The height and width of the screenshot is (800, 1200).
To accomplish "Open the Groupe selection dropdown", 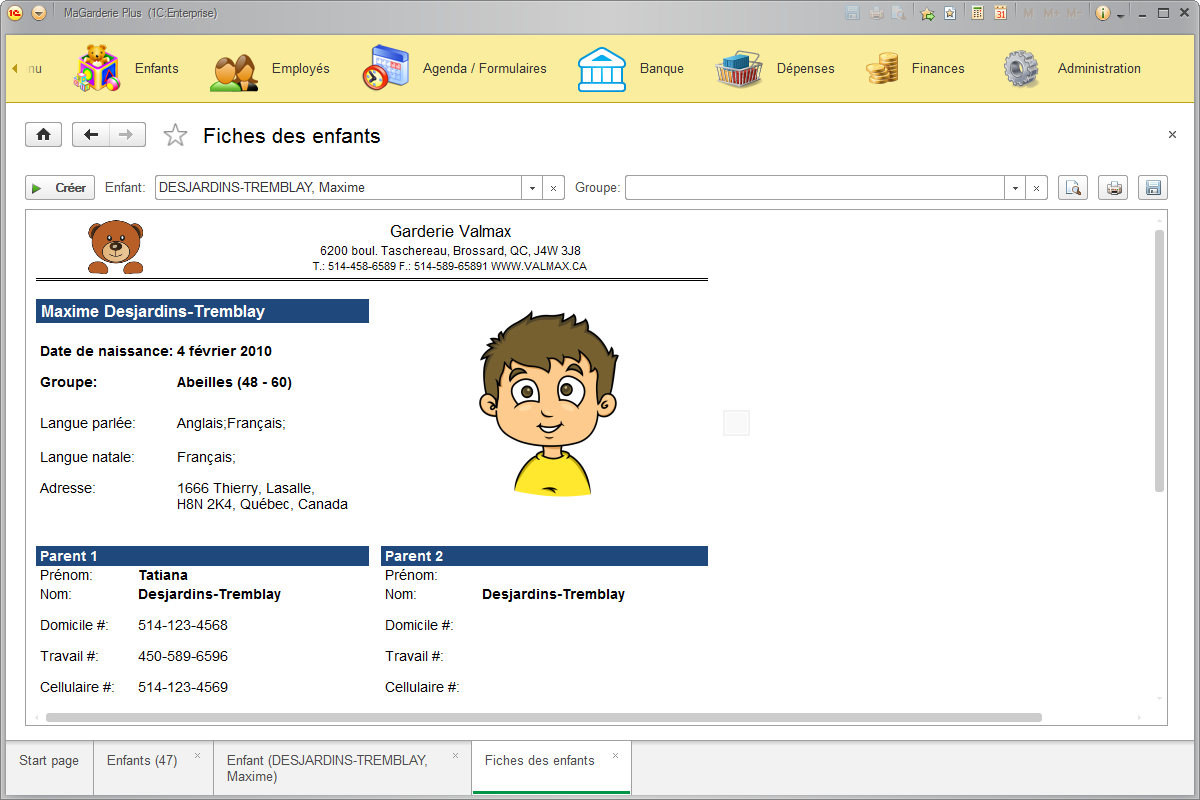I will pos(1014,187).
